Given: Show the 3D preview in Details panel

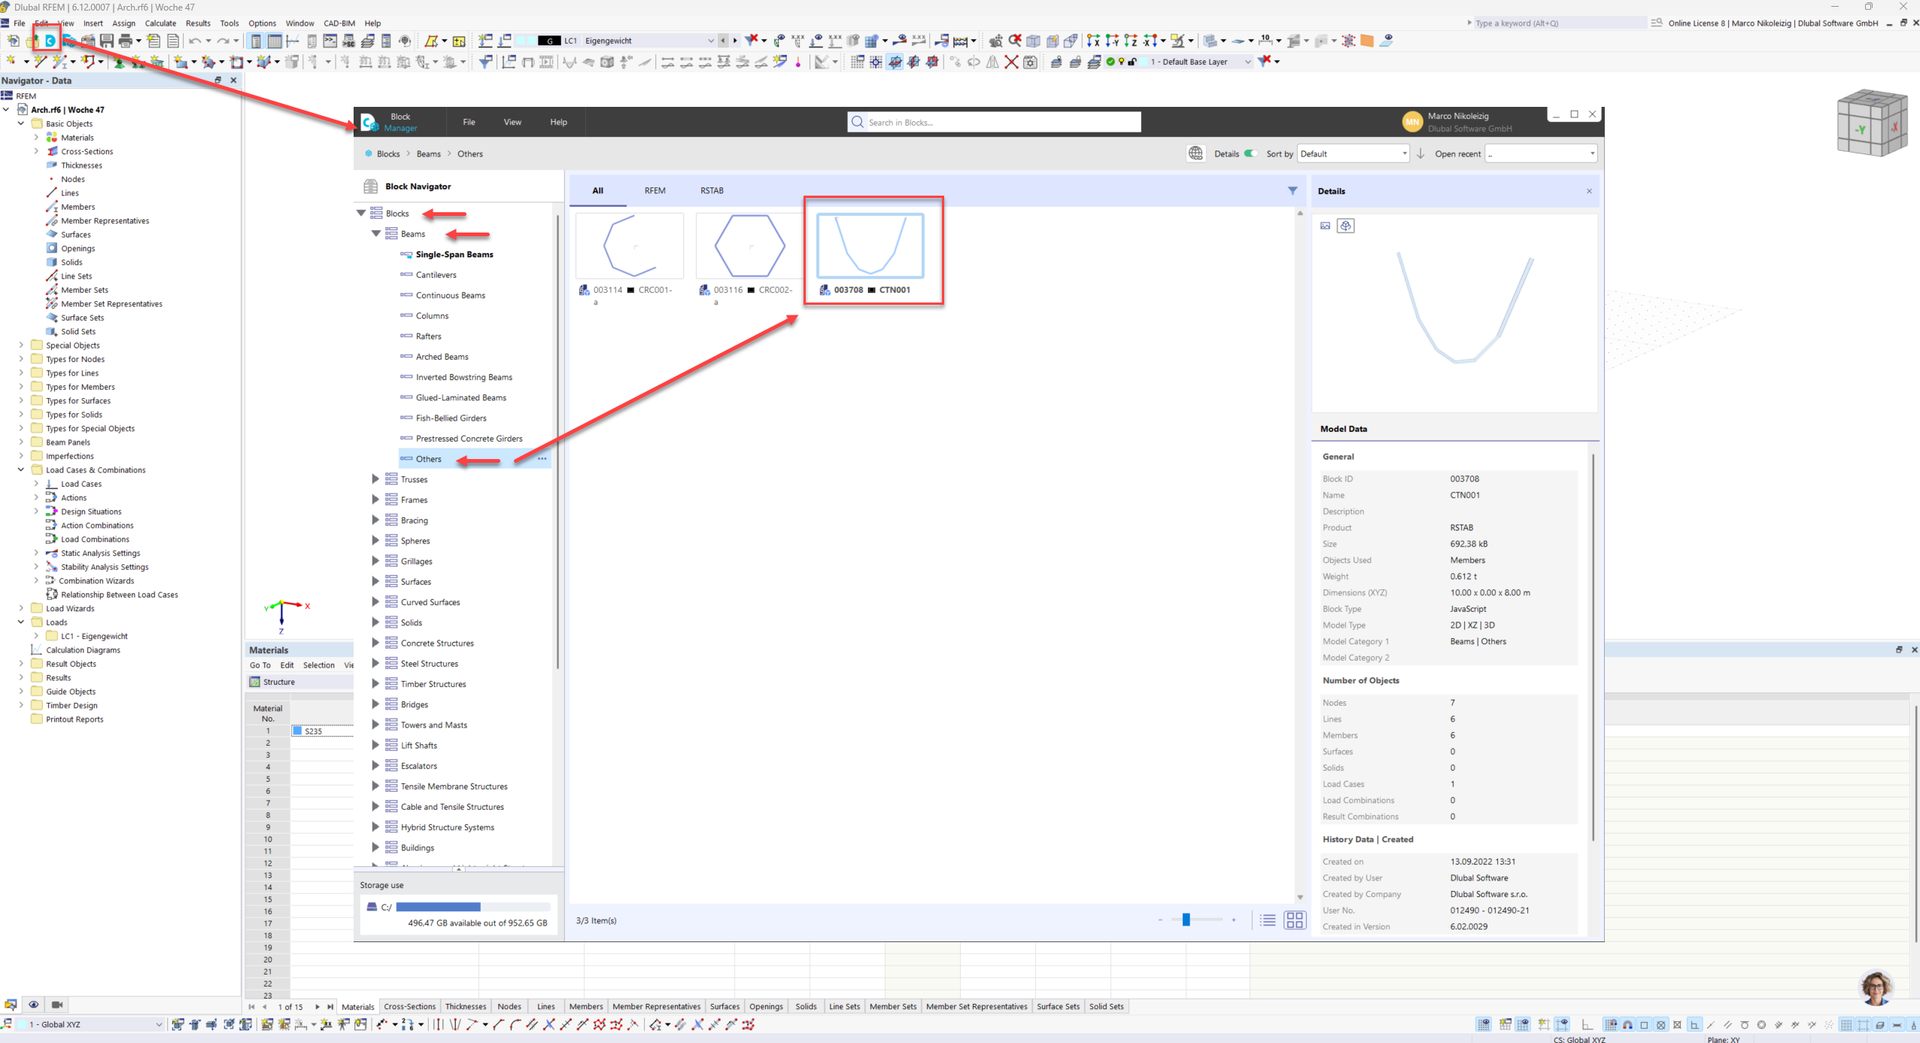Looking at the screenshot, I should 1345,226.
